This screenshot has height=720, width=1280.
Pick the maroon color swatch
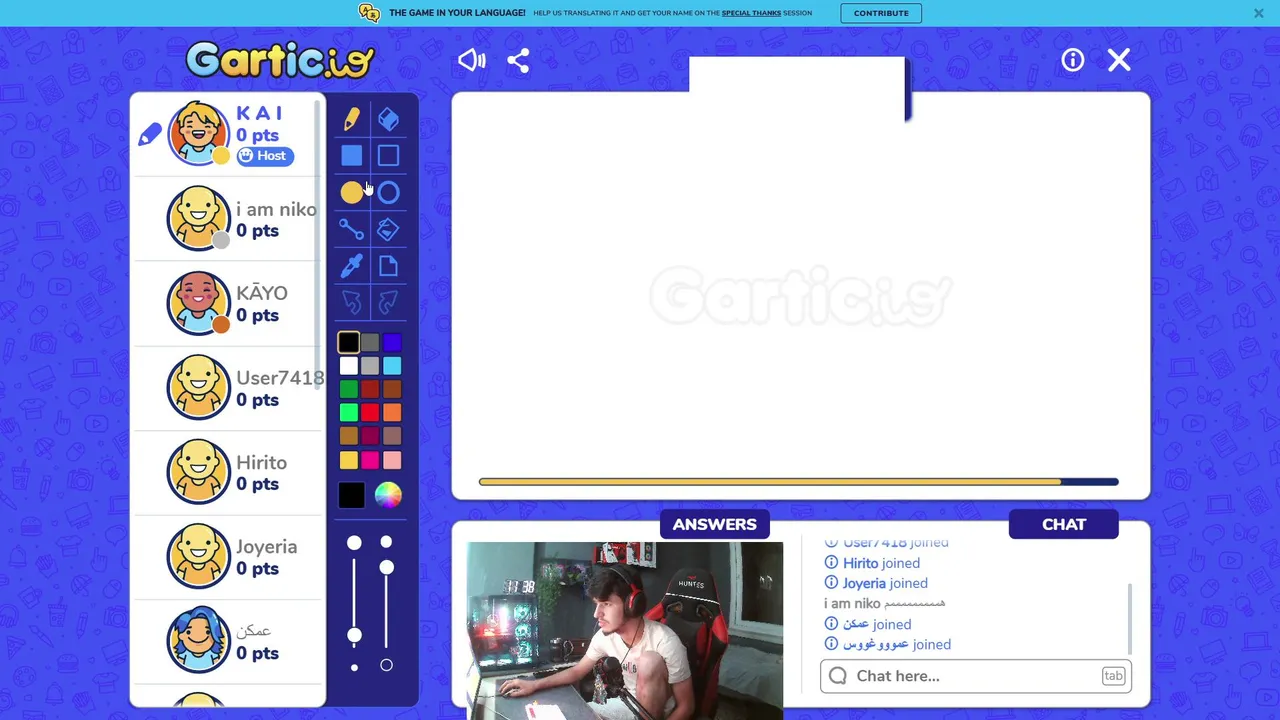point(370,436)
